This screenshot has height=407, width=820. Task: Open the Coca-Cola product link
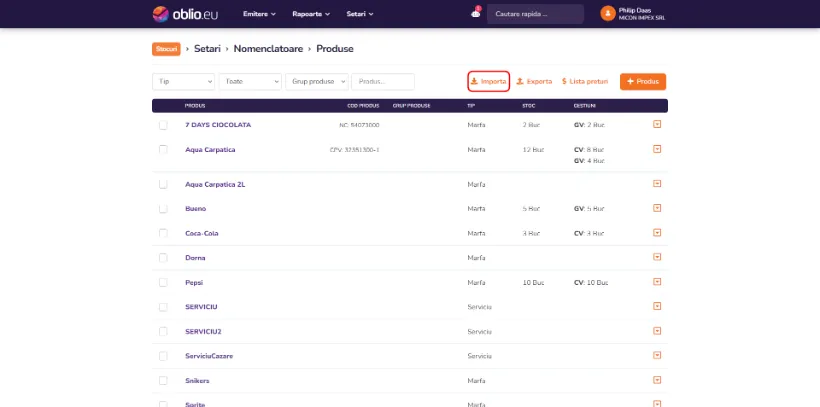click(202, 233)
